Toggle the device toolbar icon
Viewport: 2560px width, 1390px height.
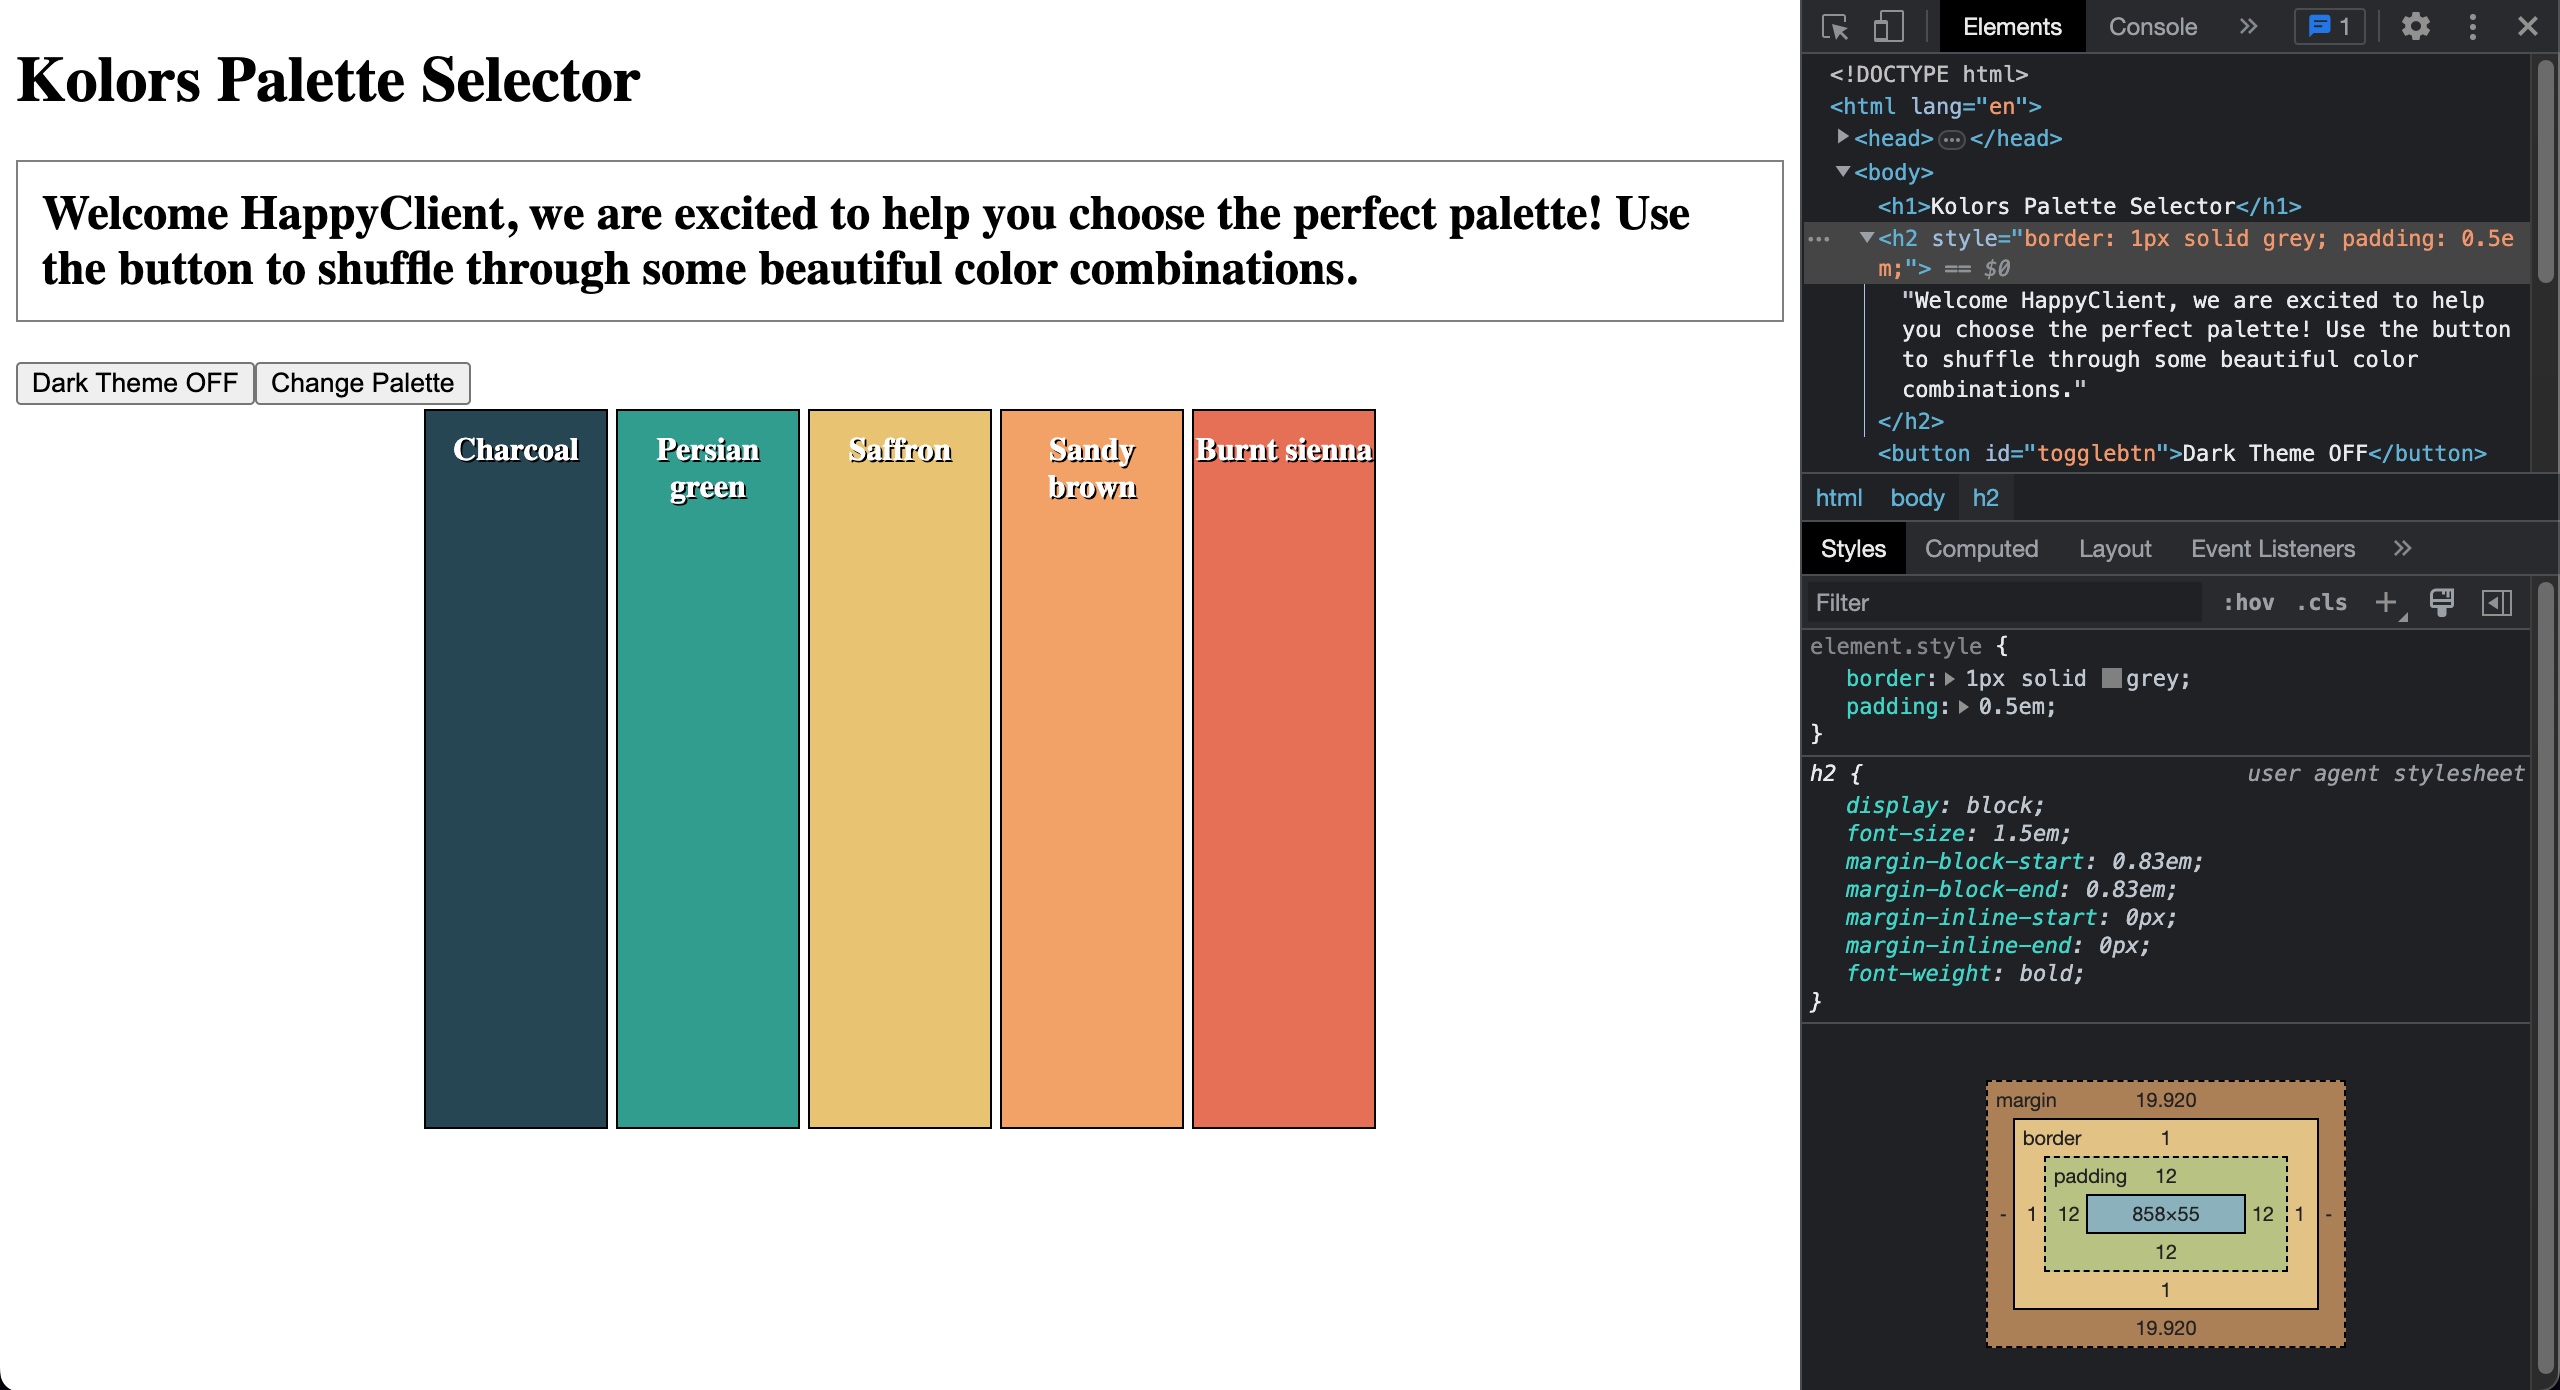coord(1887,27)
